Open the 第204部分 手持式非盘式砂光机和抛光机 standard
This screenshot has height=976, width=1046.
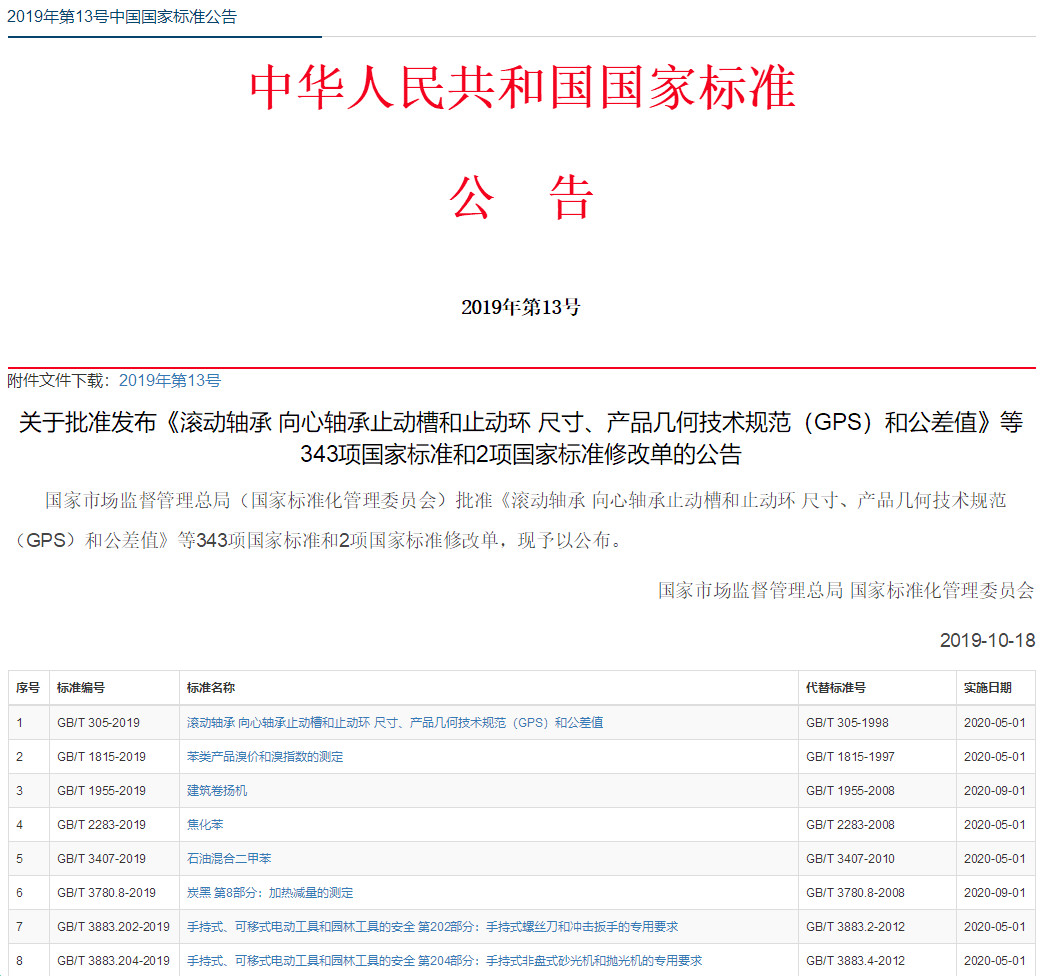pyautogui.click(x=444, y=960)
